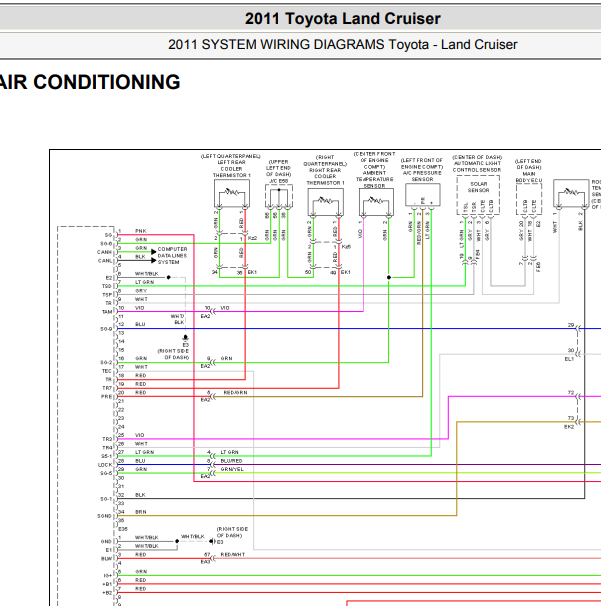Screen dimensions: 601x606
Task: Click the 'BLU' wire label at pin 12
Action: pos(140,324)
